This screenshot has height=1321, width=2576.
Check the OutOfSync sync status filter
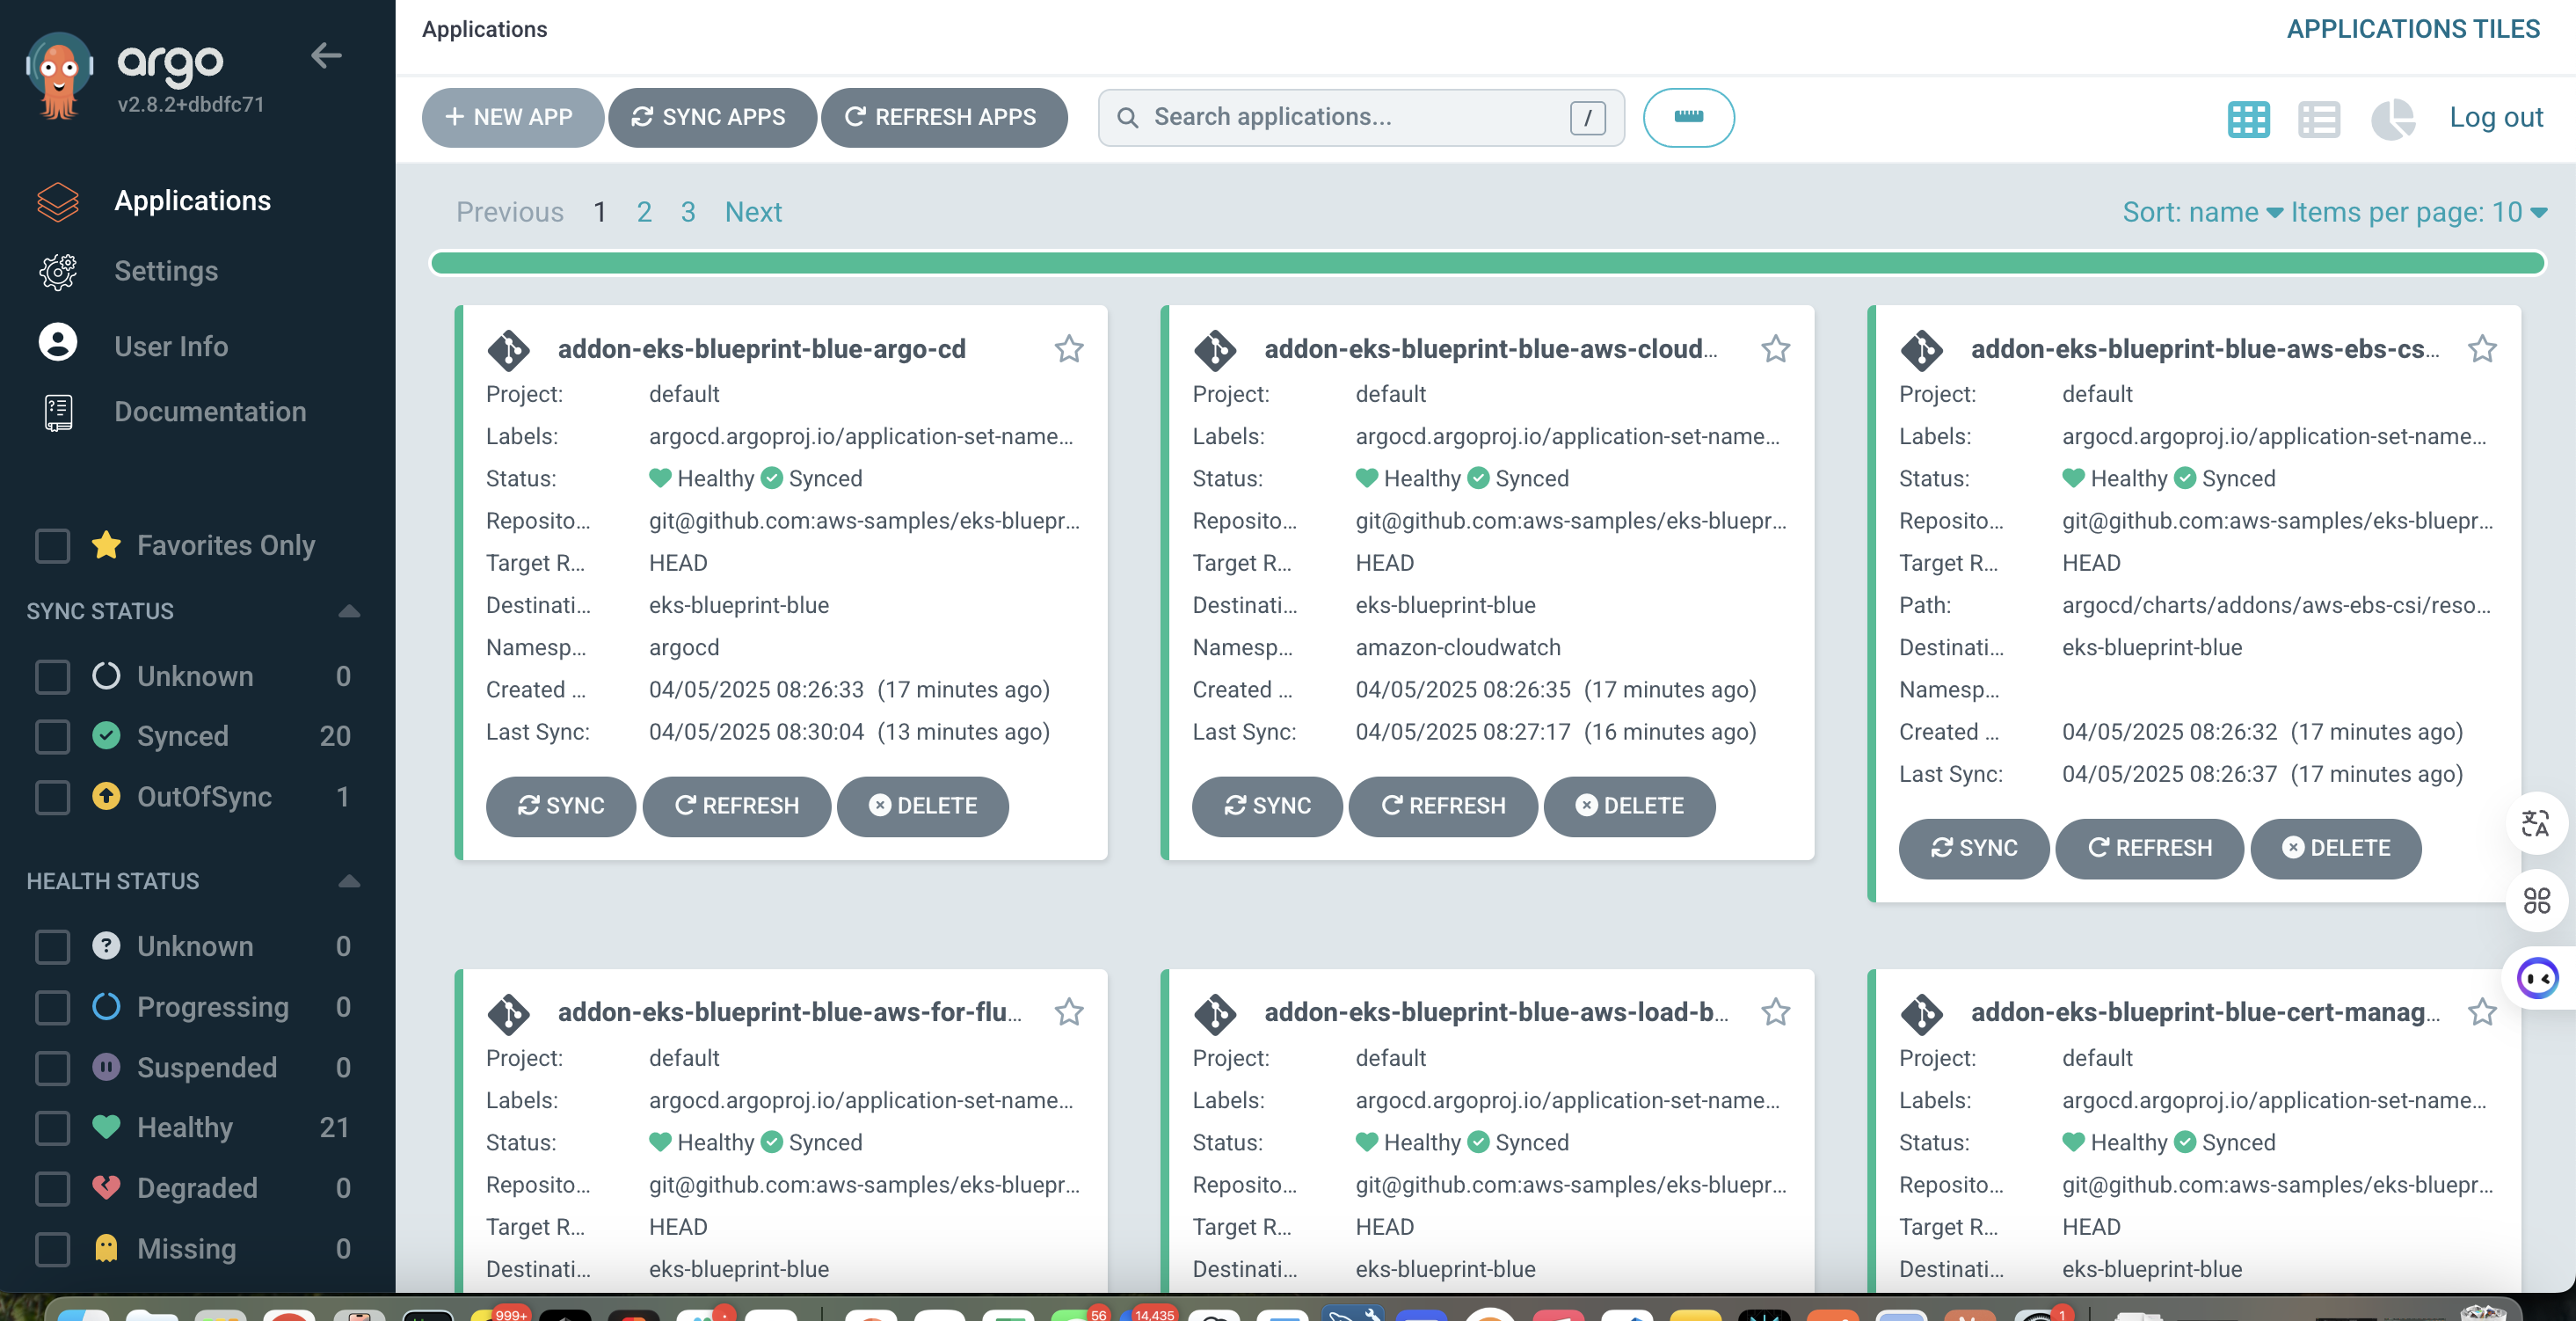coord(52,797)
